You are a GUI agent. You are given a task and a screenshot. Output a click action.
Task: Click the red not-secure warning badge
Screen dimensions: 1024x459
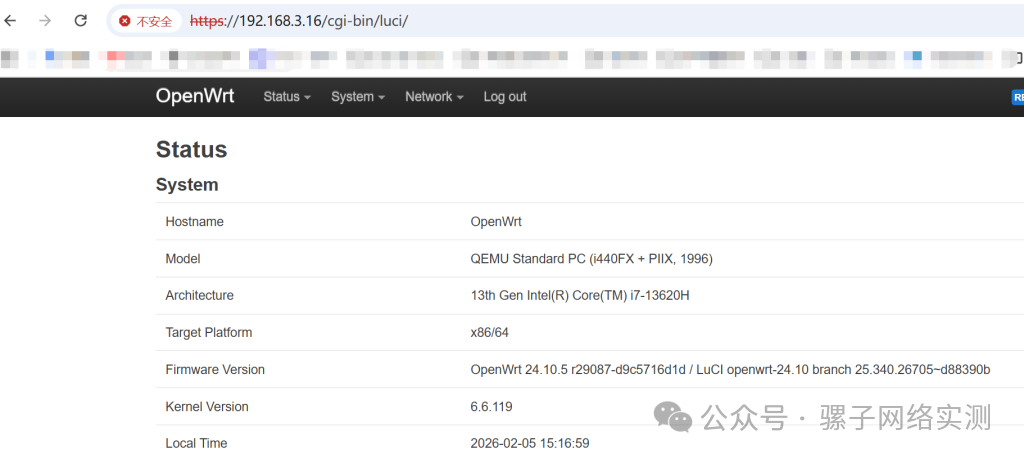(146, 21)
